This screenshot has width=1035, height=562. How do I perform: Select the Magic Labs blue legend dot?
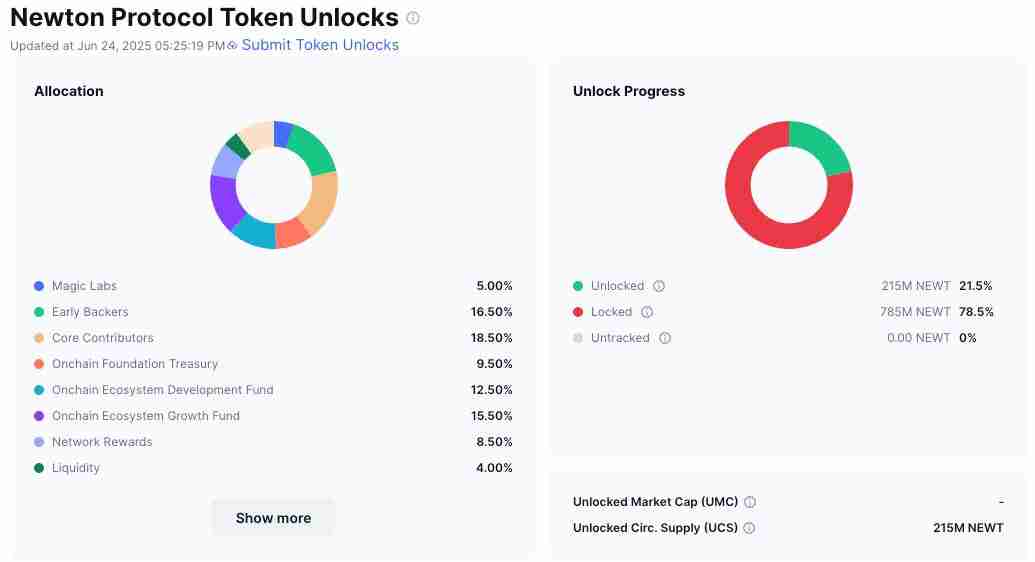click(x=39, y=286)
